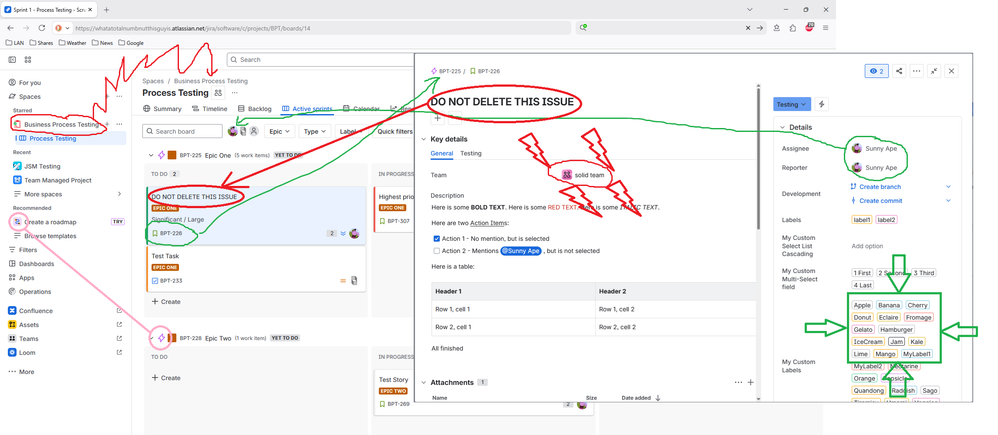Switch to the Summary tab
The image size is (998, 435).
coord(162,109)
